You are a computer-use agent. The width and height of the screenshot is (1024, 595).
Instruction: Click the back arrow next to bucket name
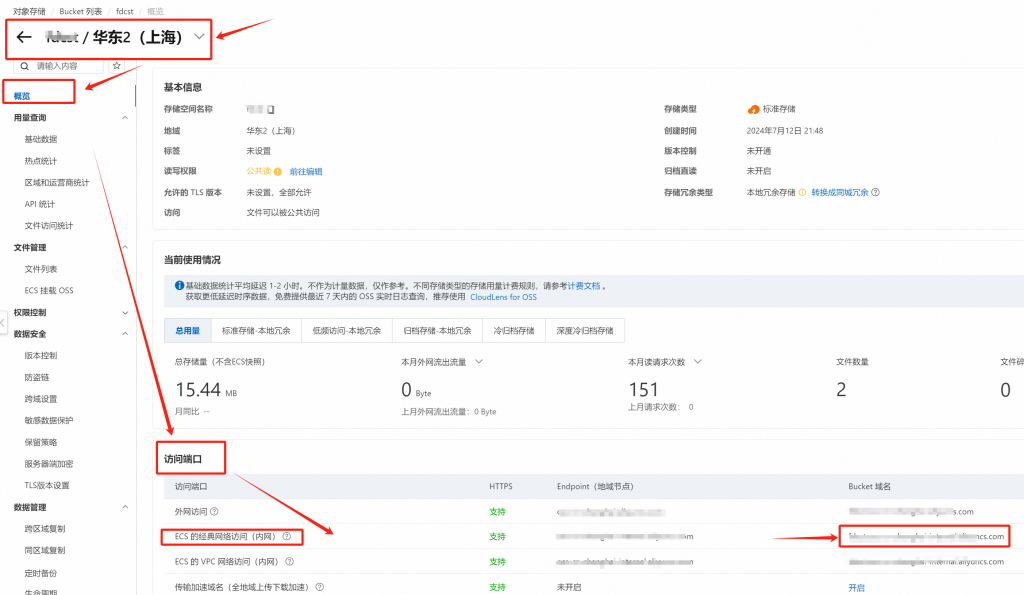coord(24,37)
